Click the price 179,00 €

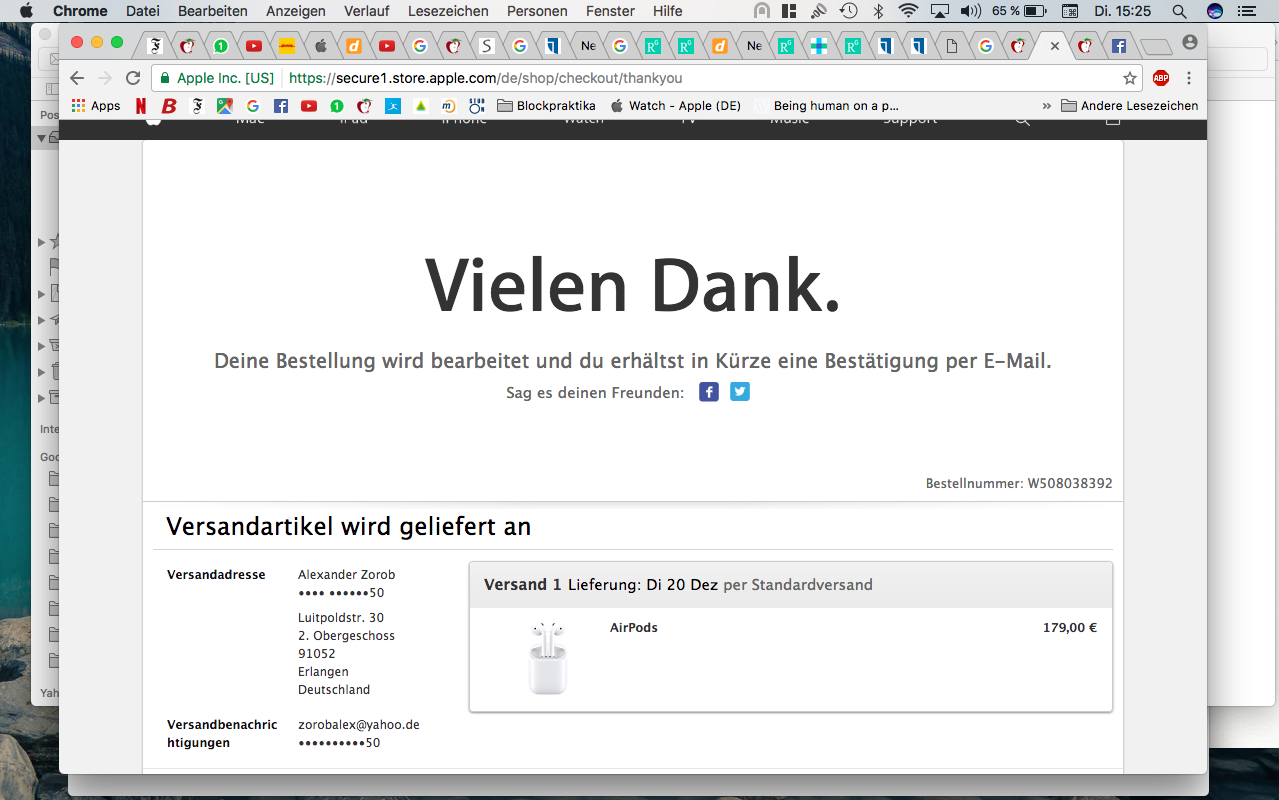(x=1070, y=628)
